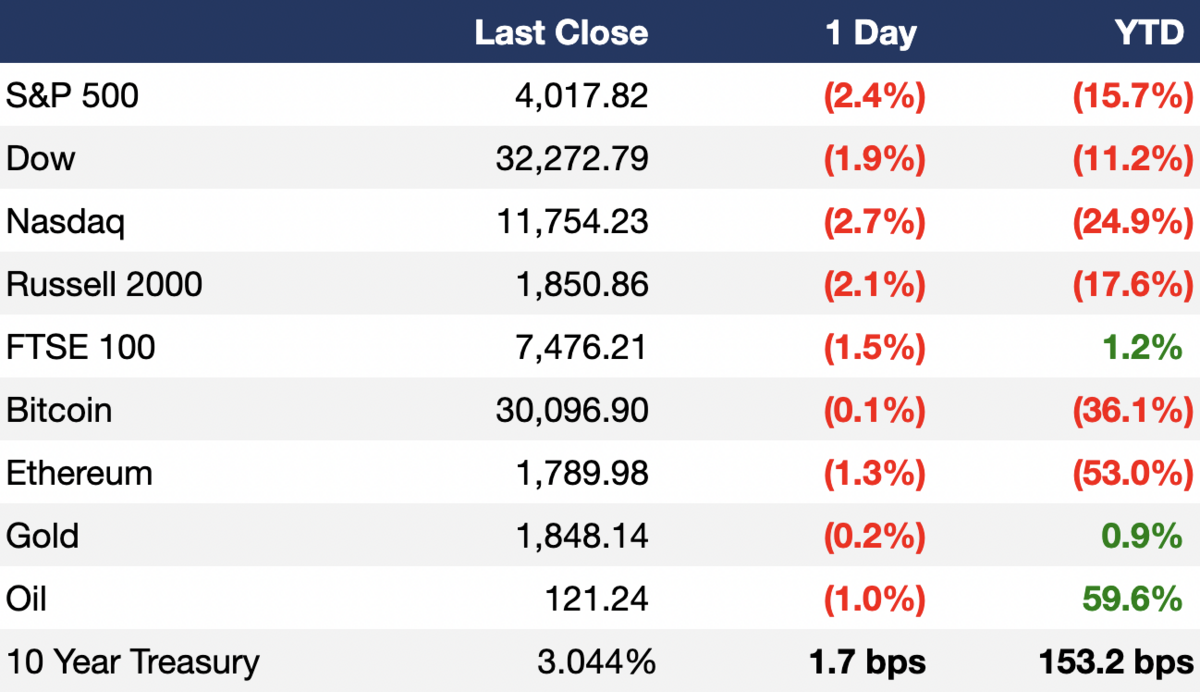Select the Dow row label
This screenshot has height=692, width=1200.
pos(40,158)
